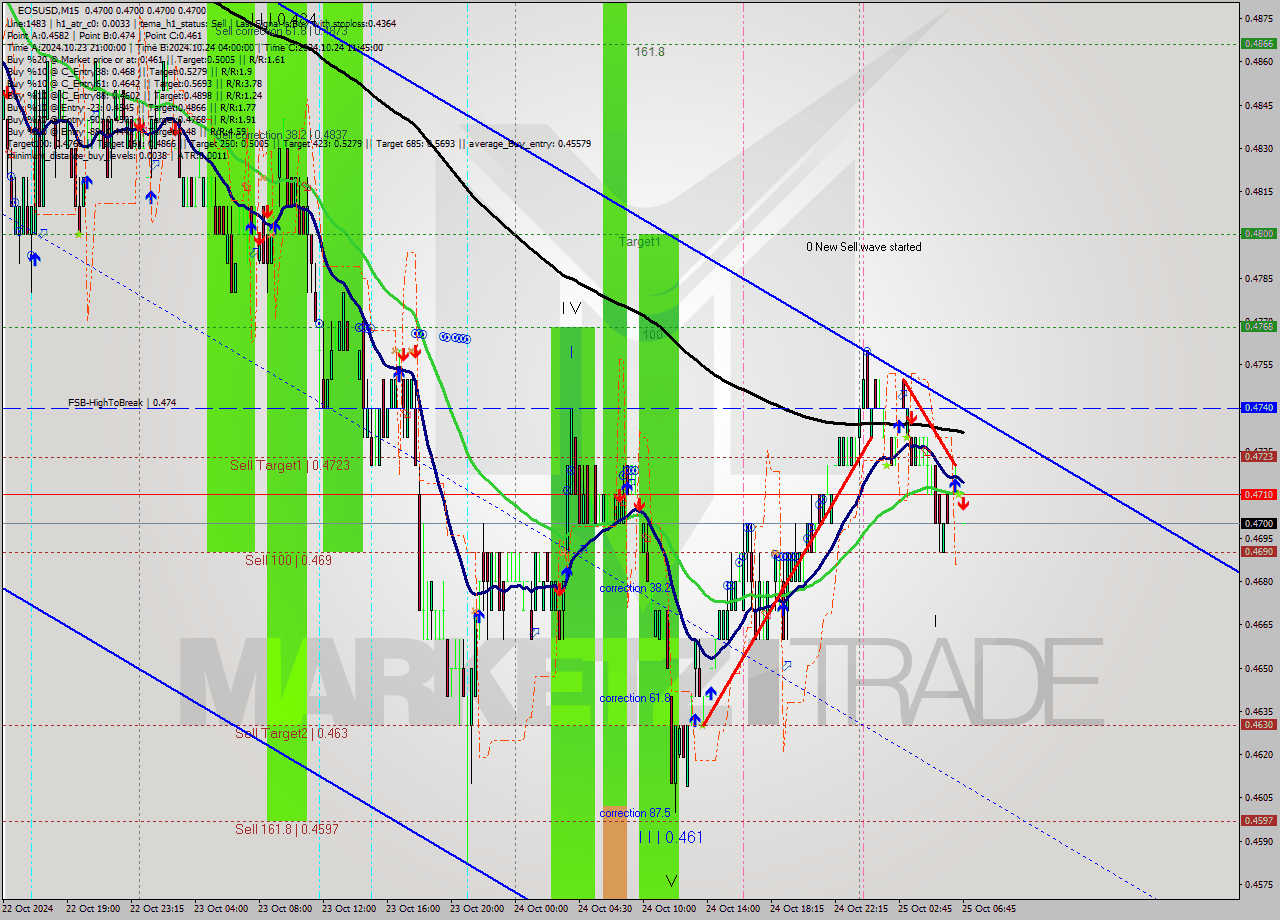Click the 'correction 61.8' label
Screen dimensions: 1280x920
(635, 698)
